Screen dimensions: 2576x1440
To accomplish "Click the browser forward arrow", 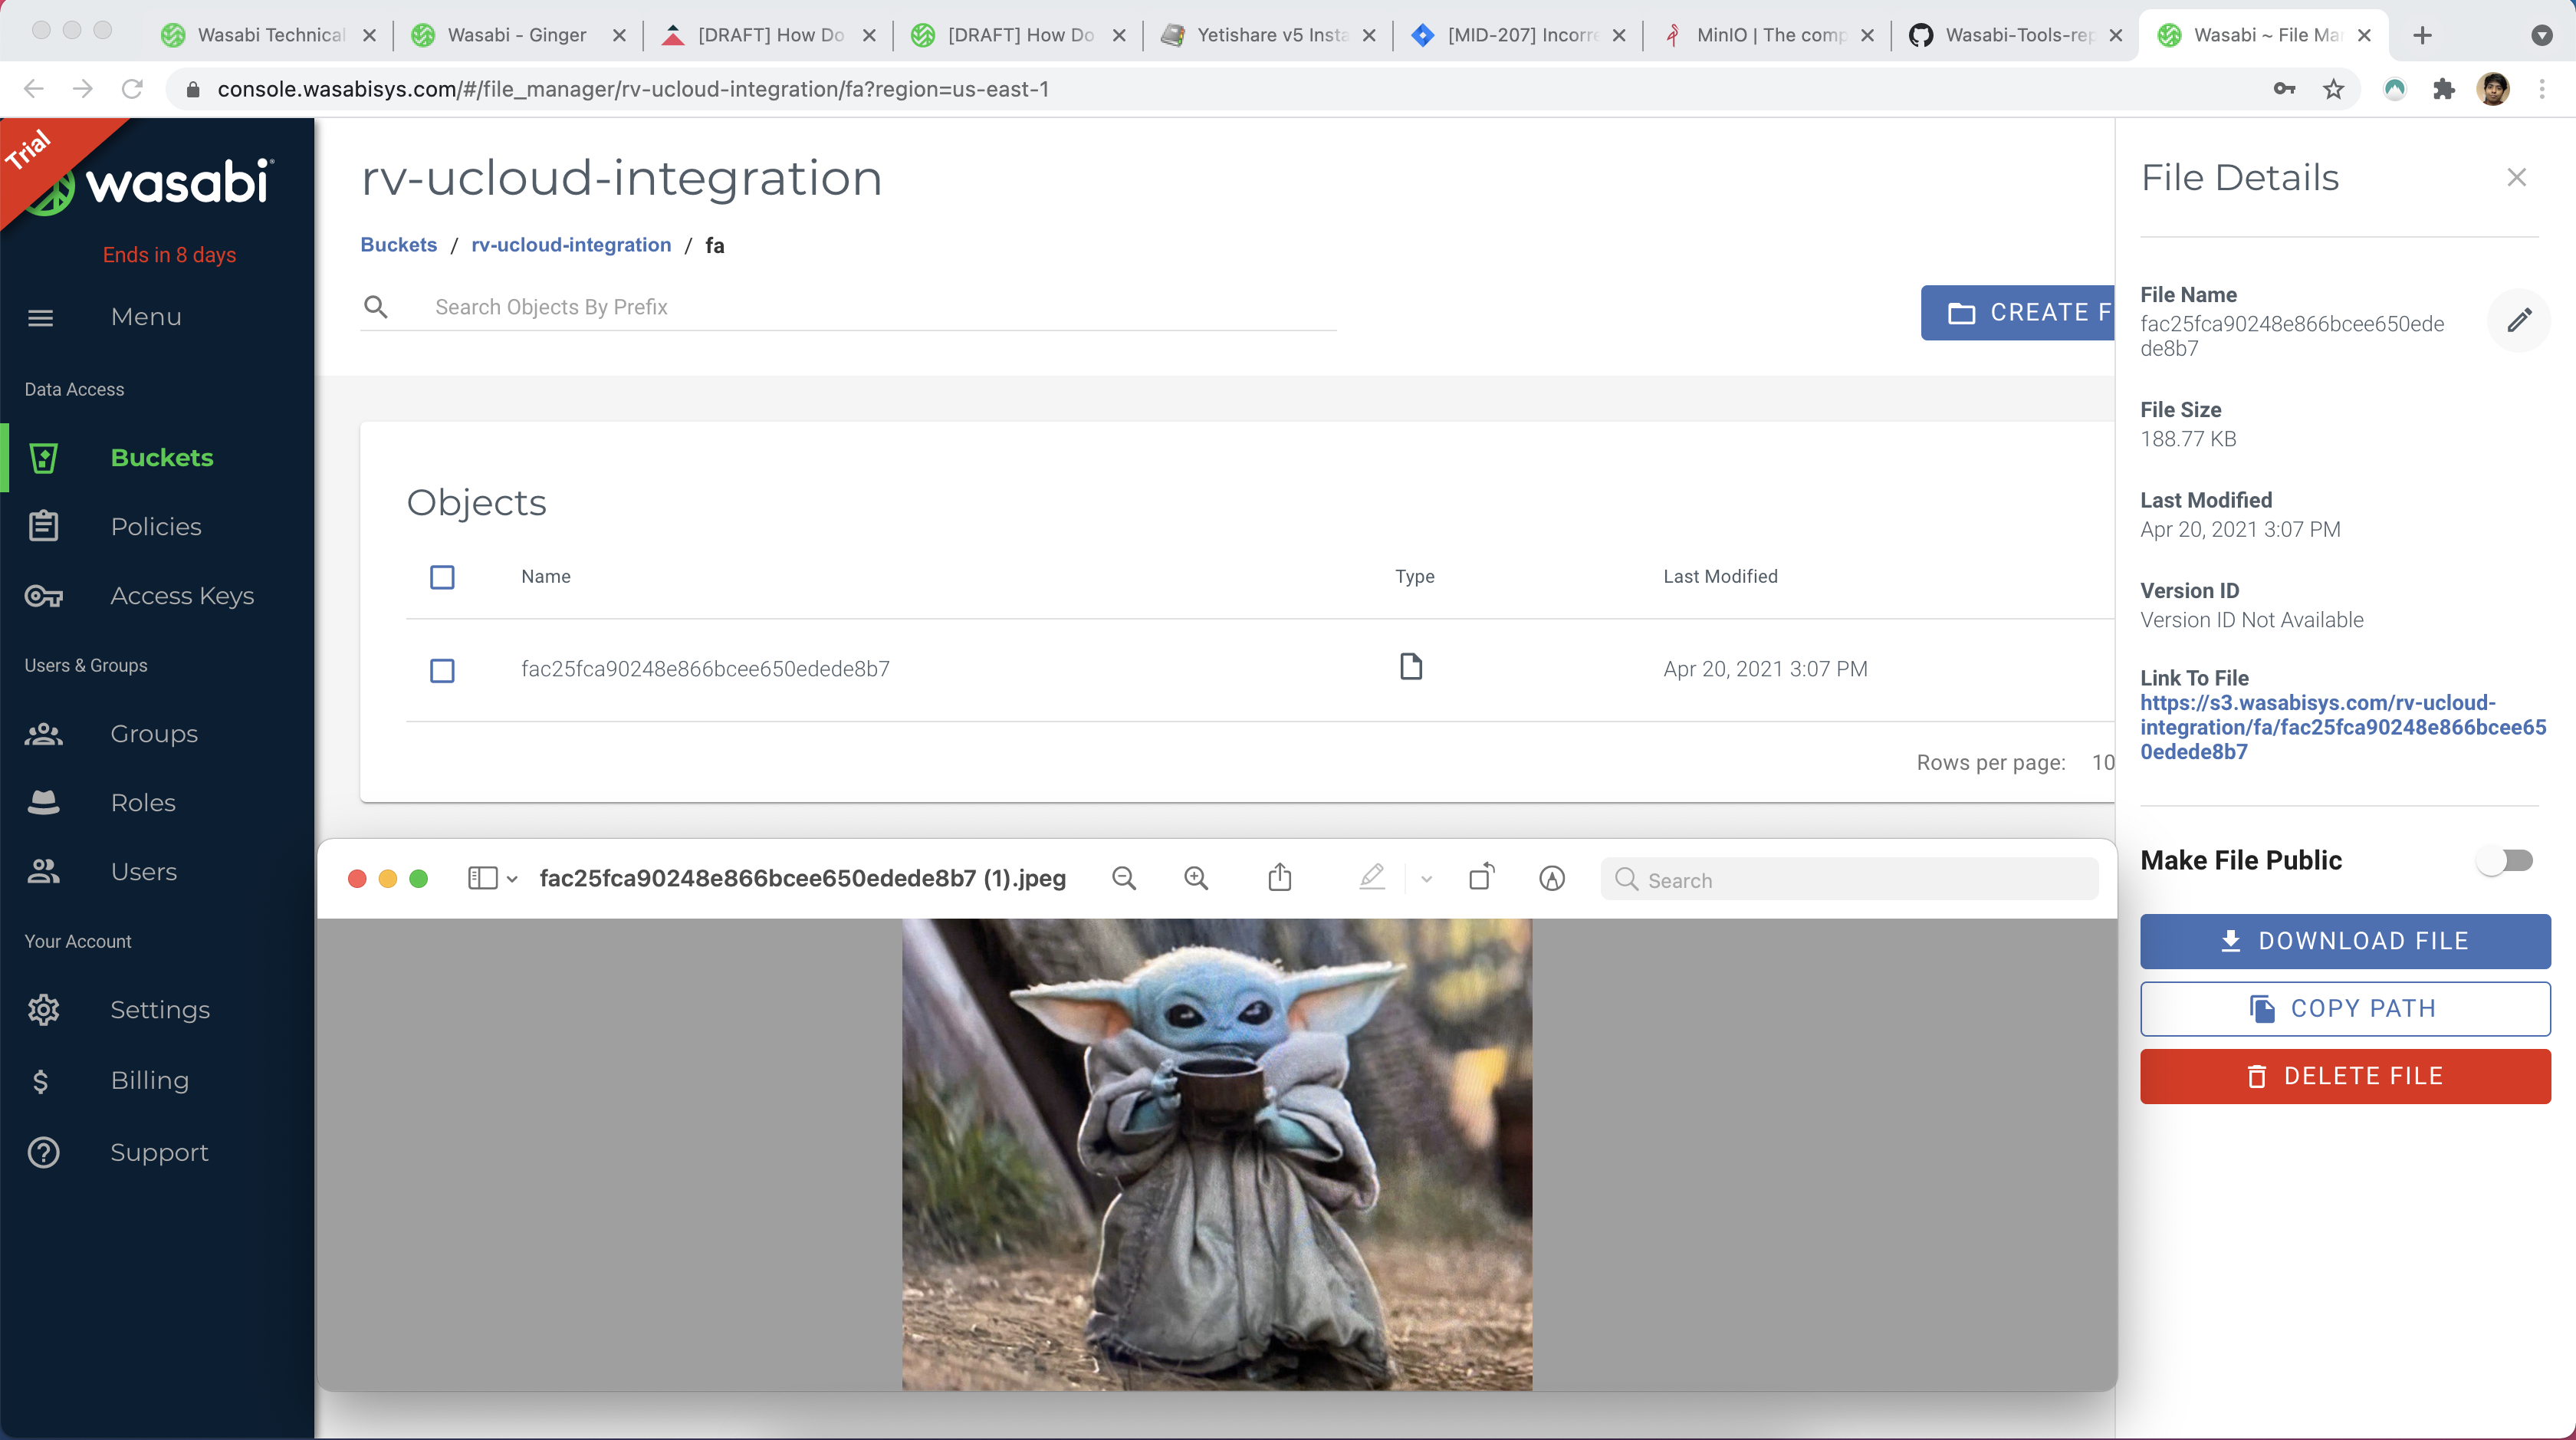I will pos(83,89).
